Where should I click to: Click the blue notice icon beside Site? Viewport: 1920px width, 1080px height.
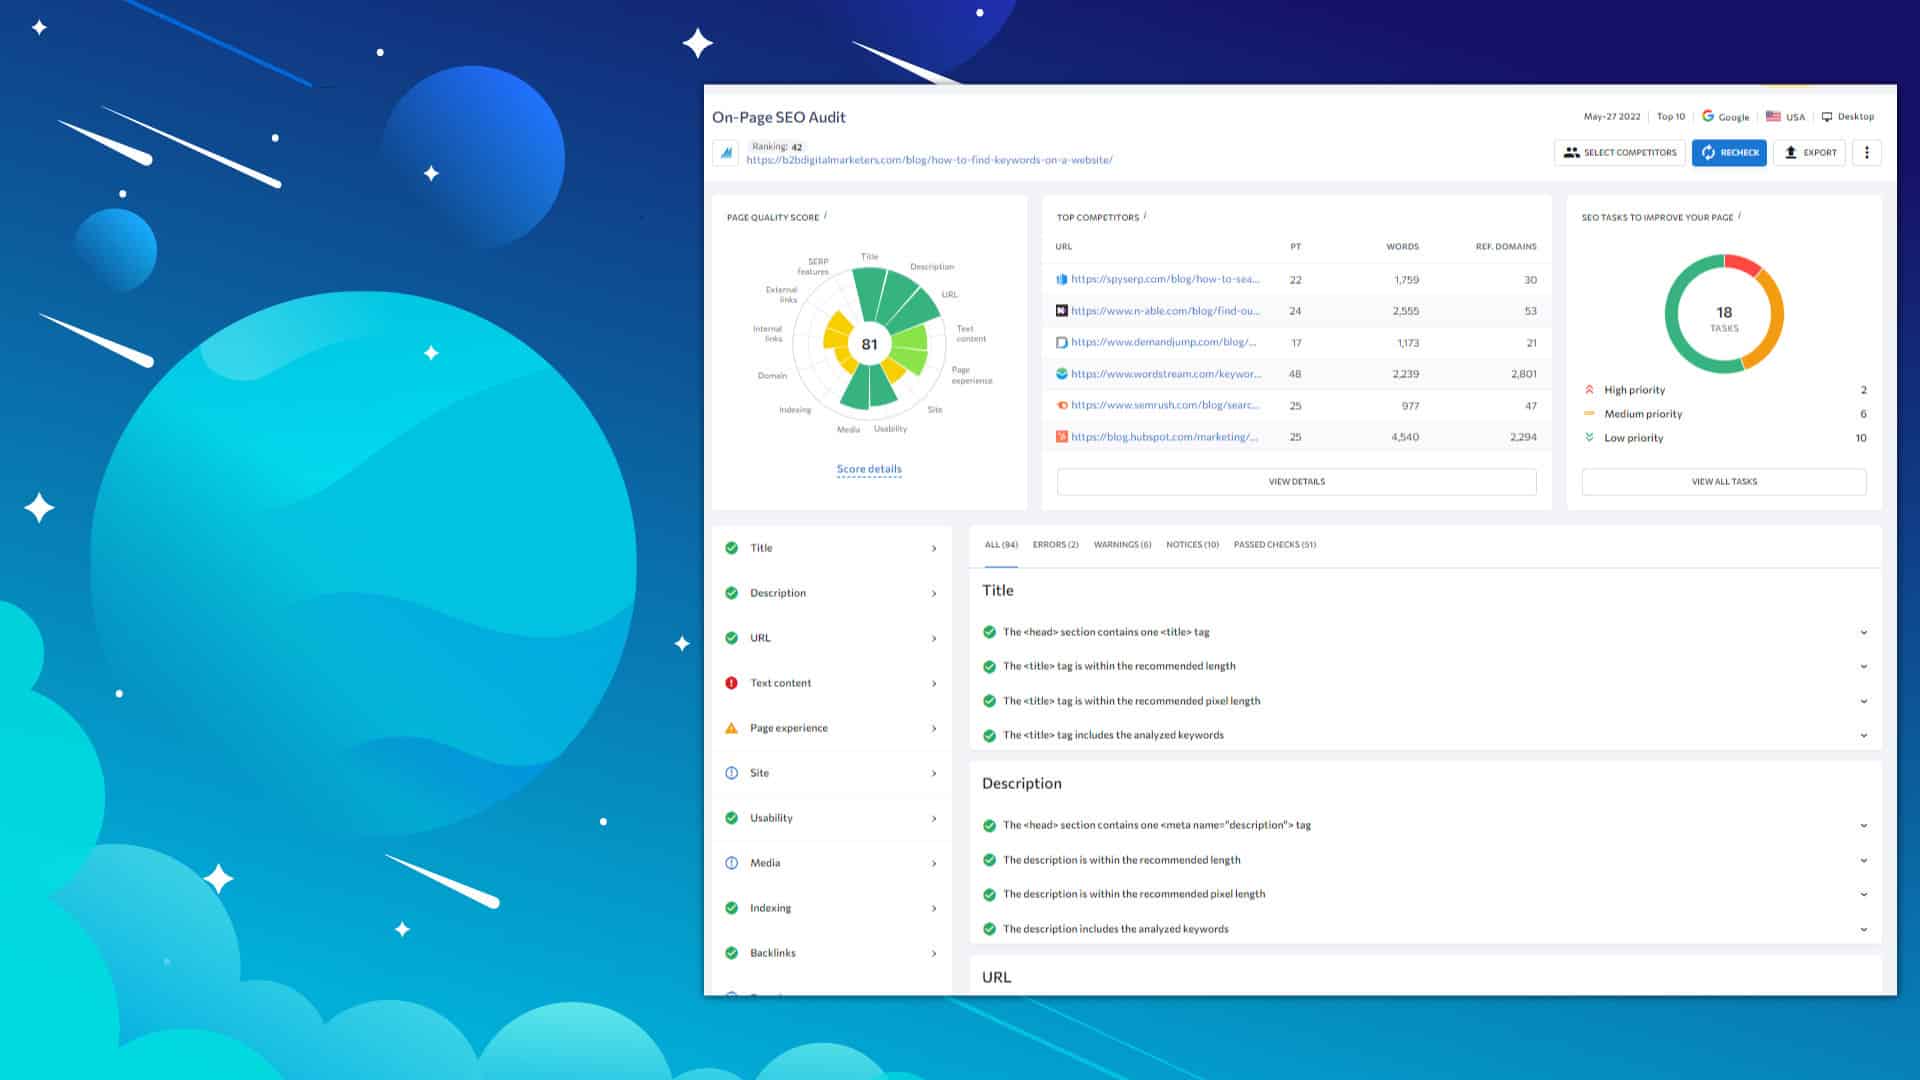[731, 773]
